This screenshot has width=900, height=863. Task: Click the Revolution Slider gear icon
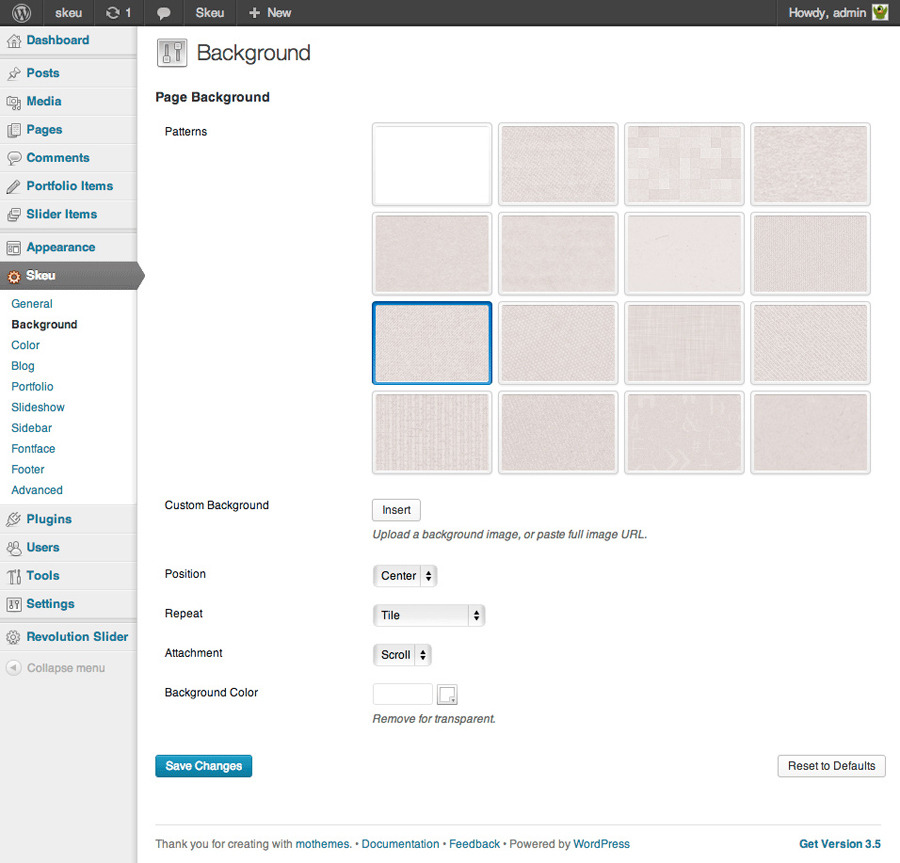(14, 637)
